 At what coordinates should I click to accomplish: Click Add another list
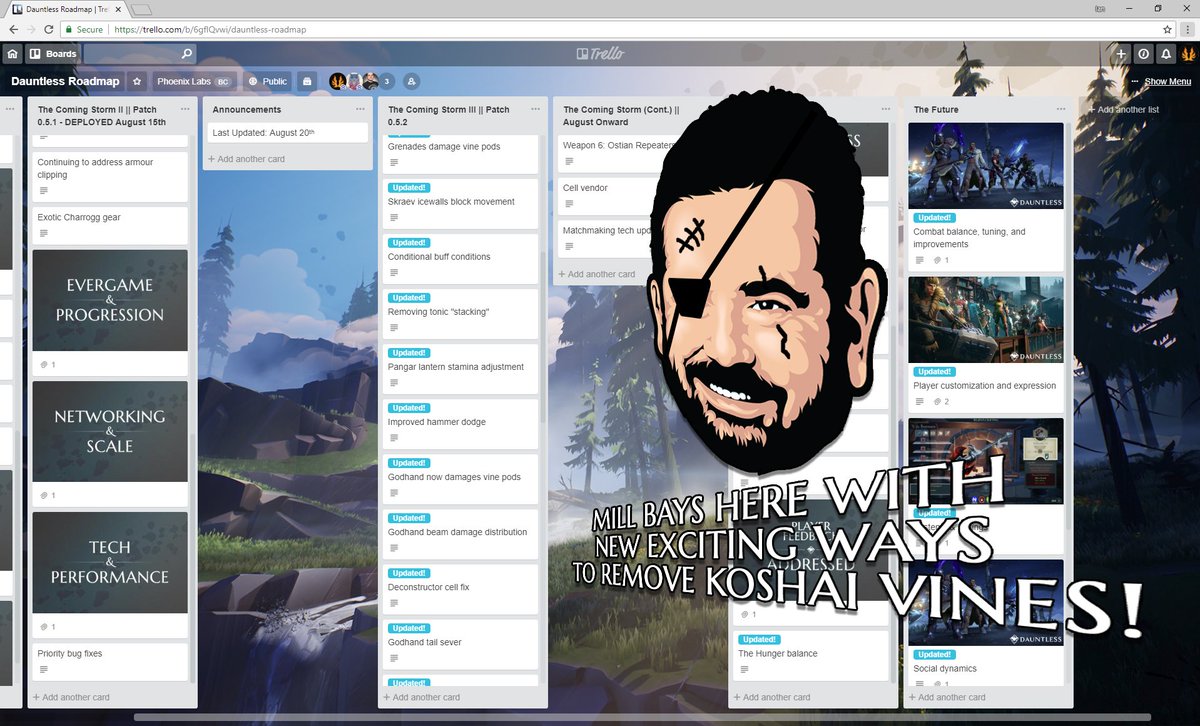point(1123,109)
